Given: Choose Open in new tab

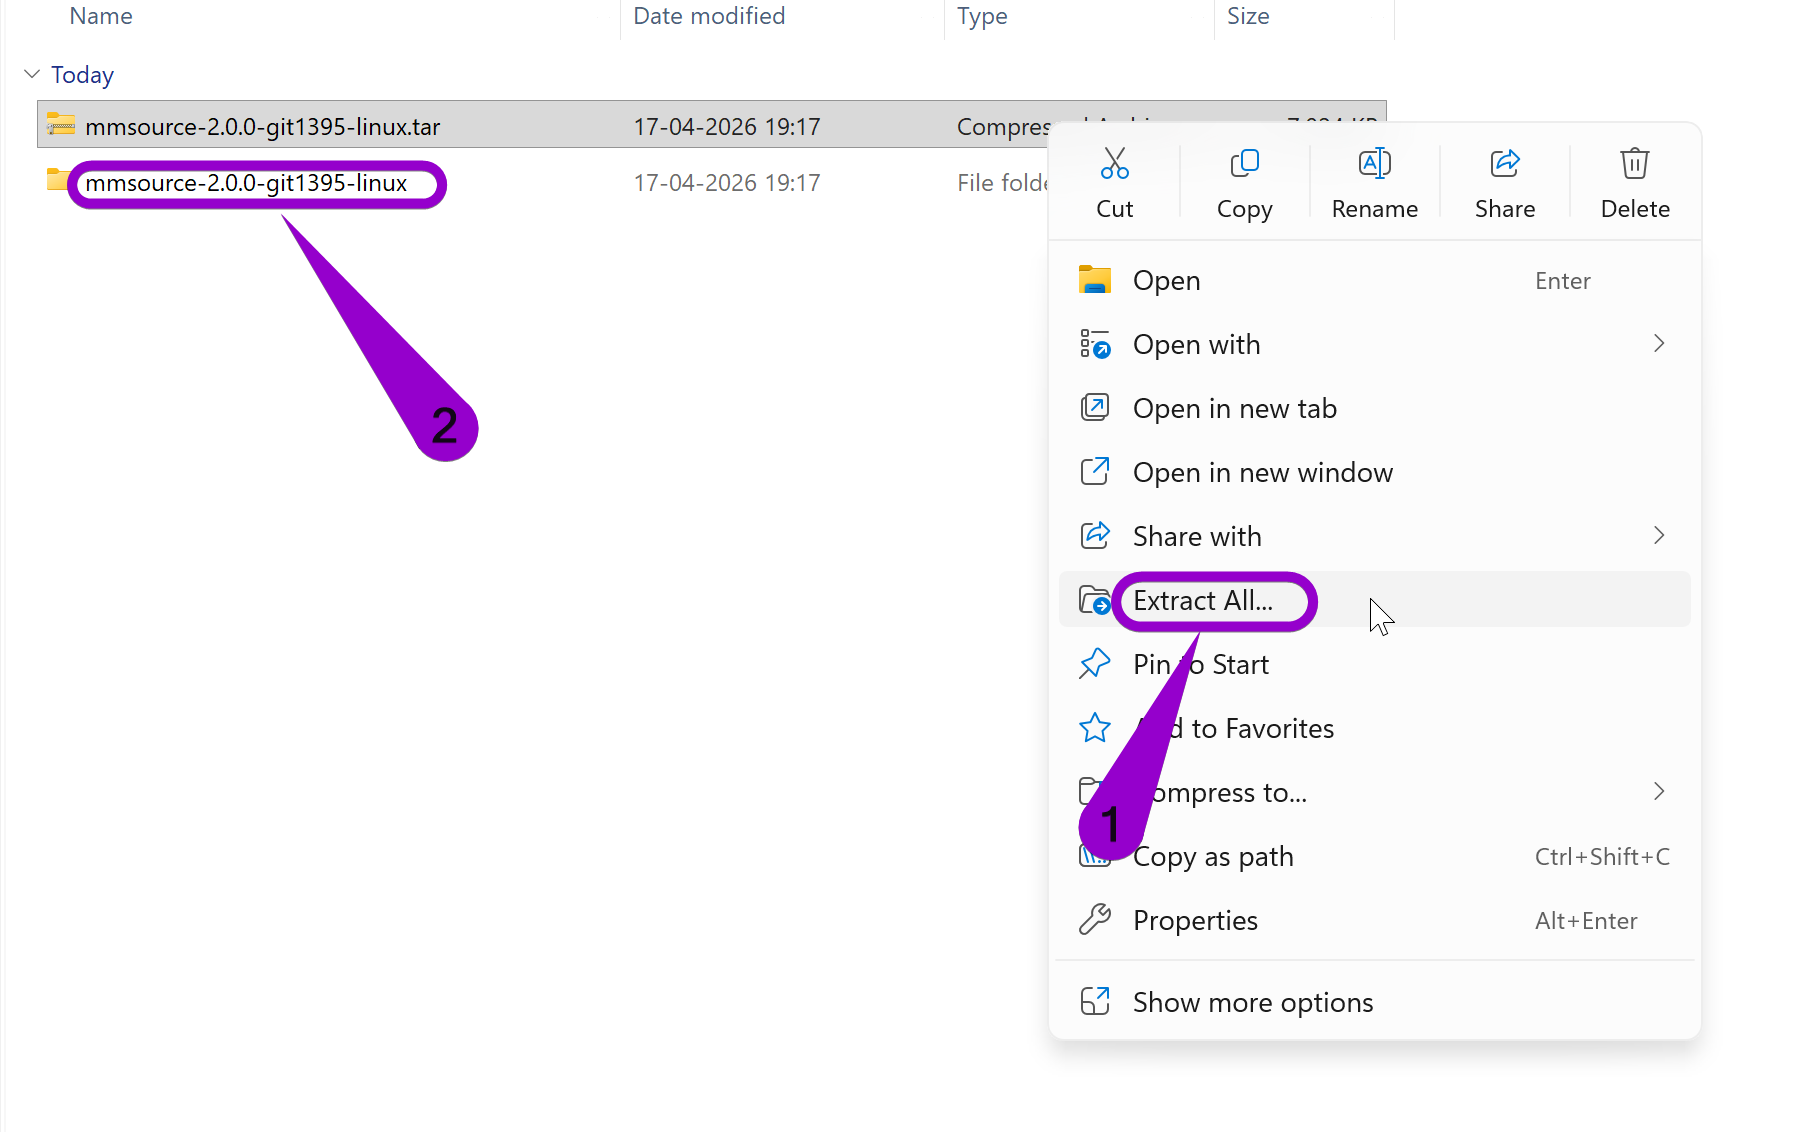Looking at the screenshot, I should tap(1234, 407).
